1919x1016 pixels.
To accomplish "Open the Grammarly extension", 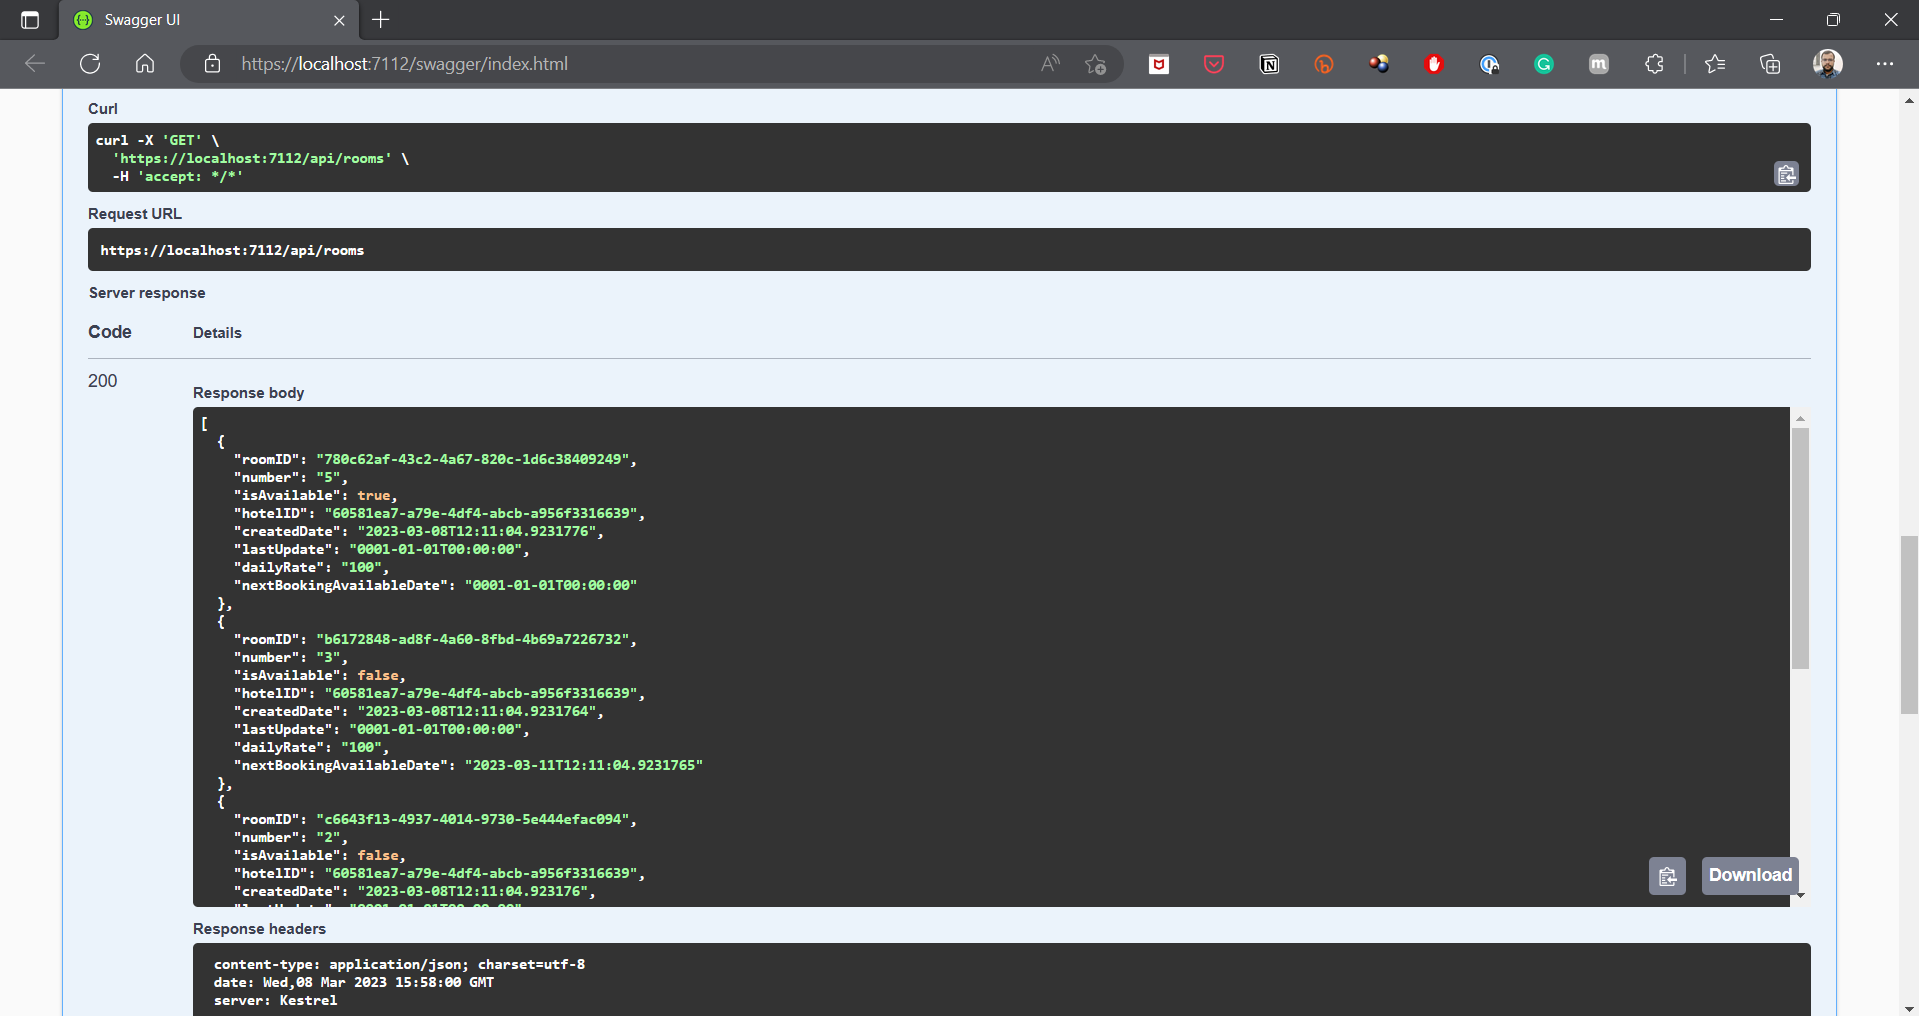I will pos(1544,64).
